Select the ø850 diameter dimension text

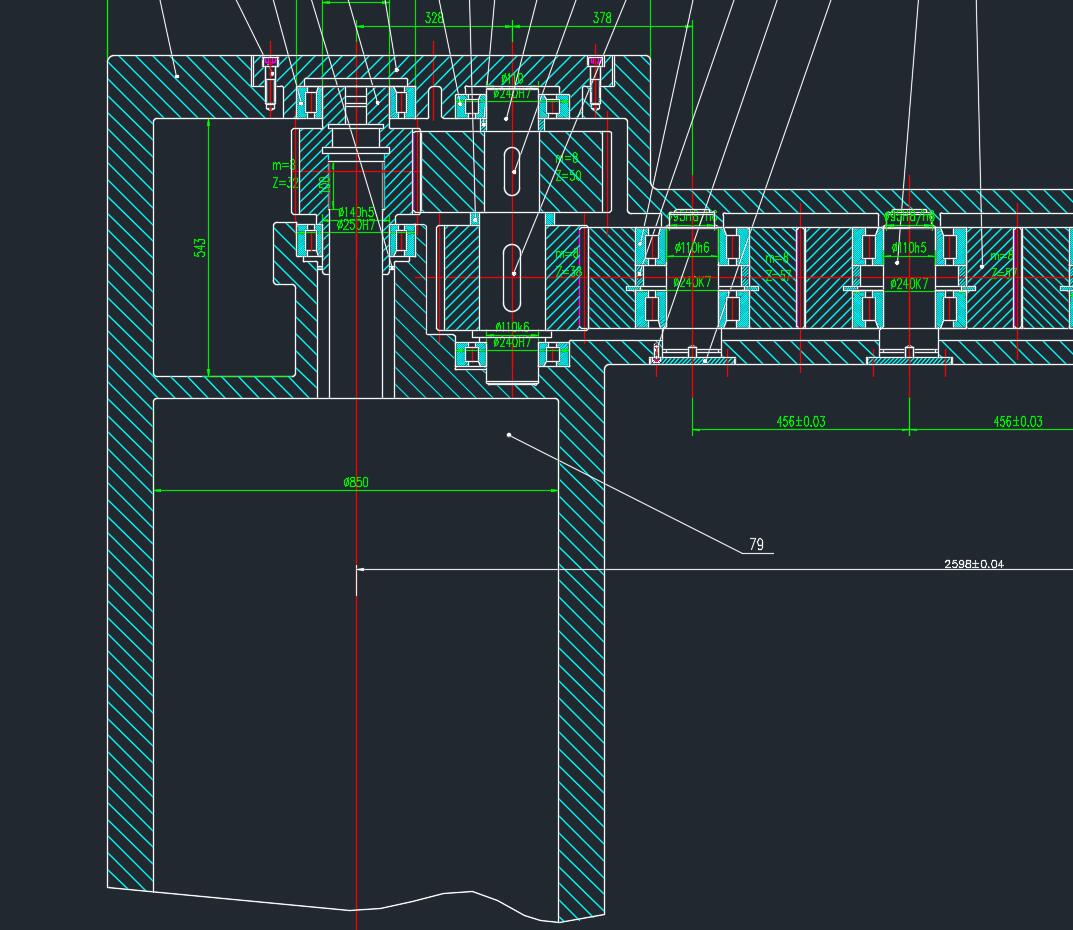pos(356,482)
